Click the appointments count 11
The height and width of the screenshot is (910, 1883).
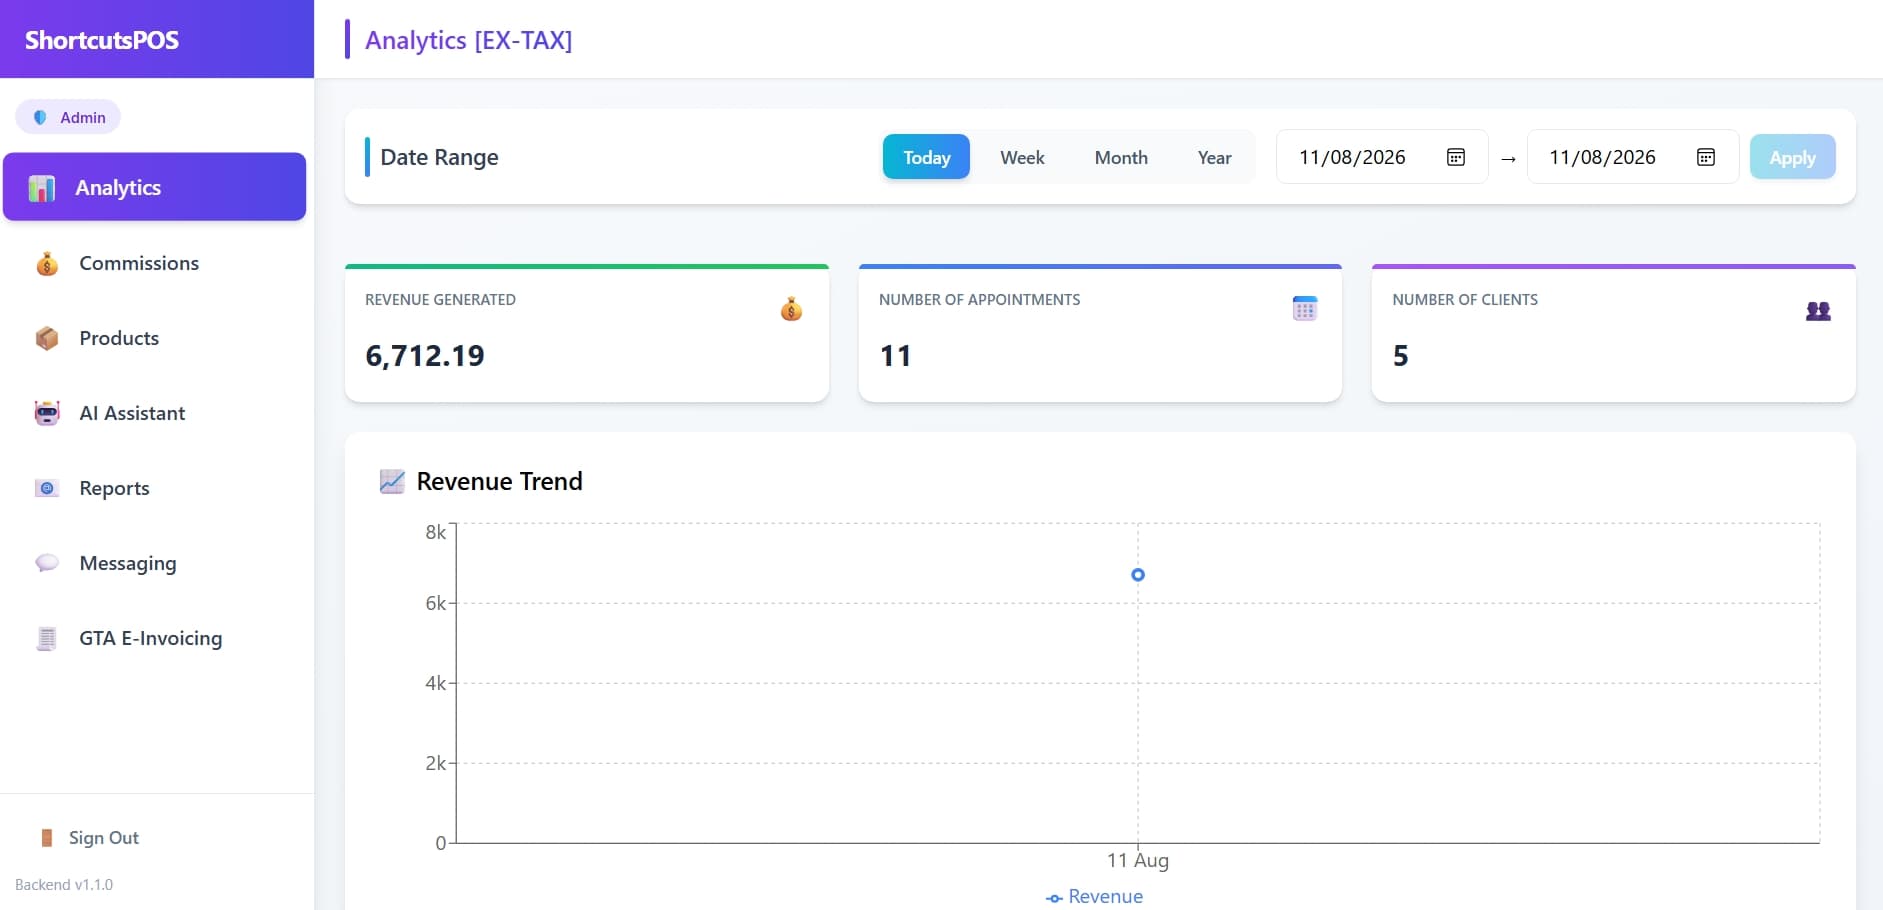(x=895, y=356)
